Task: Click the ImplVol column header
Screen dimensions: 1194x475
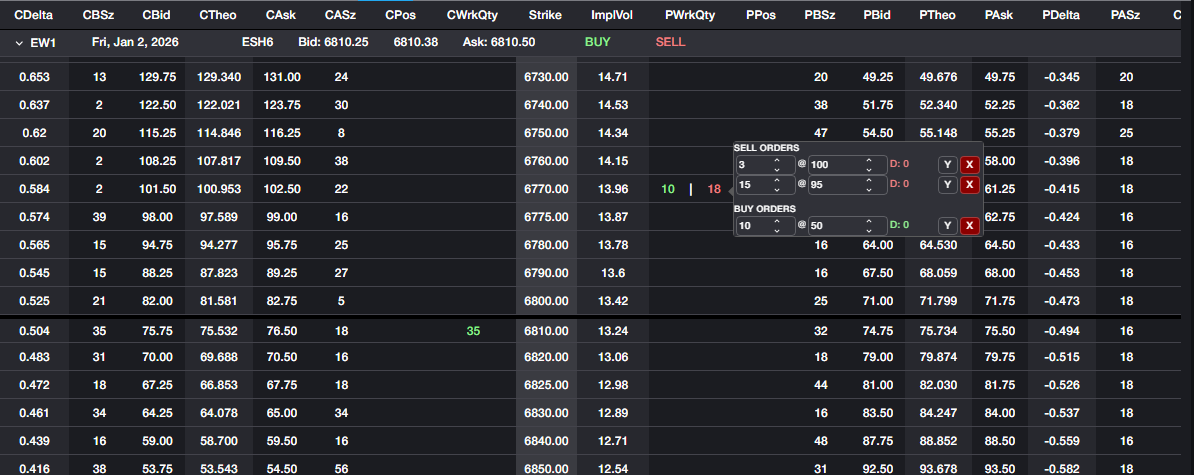Action: point(610,16)
